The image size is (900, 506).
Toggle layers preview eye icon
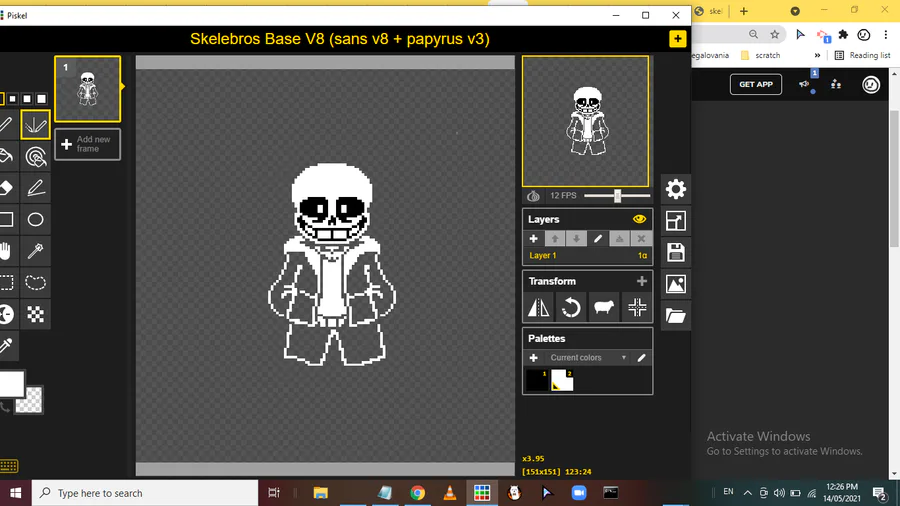tap(639, 219)
